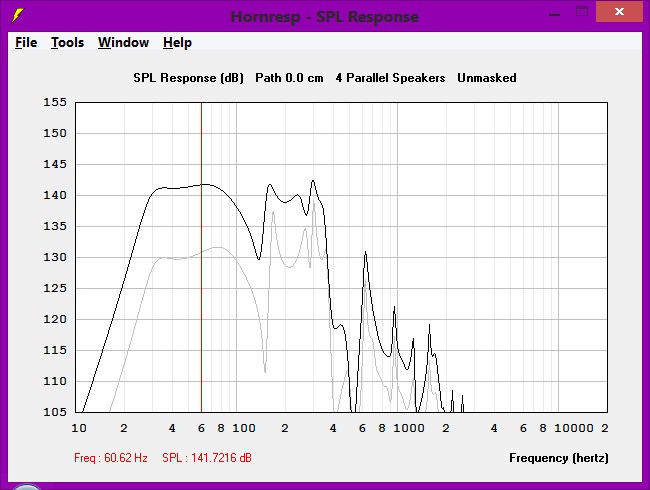Minimize the Hornresp window

coord(554,14)
